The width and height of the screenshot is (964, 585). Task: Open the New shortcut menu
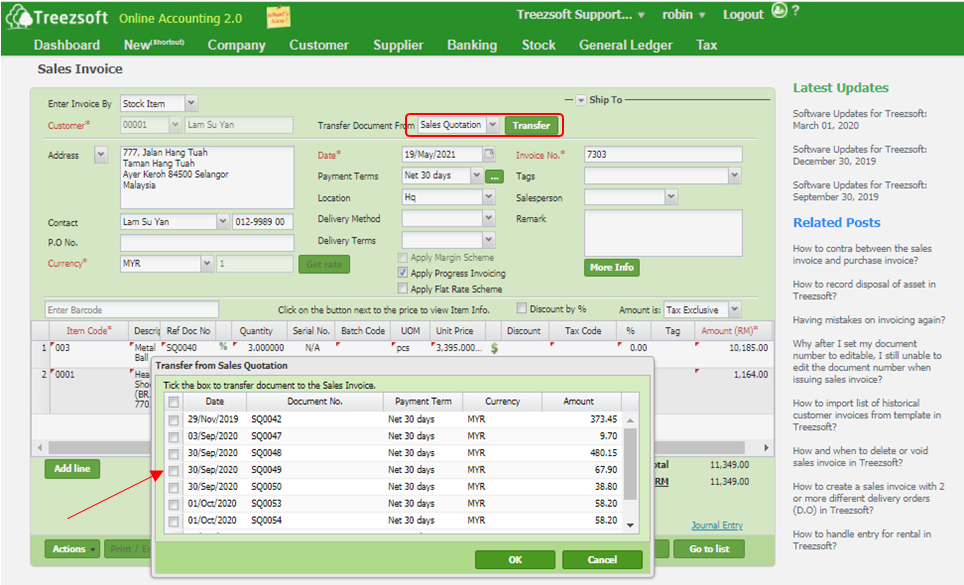coord(154,44)
